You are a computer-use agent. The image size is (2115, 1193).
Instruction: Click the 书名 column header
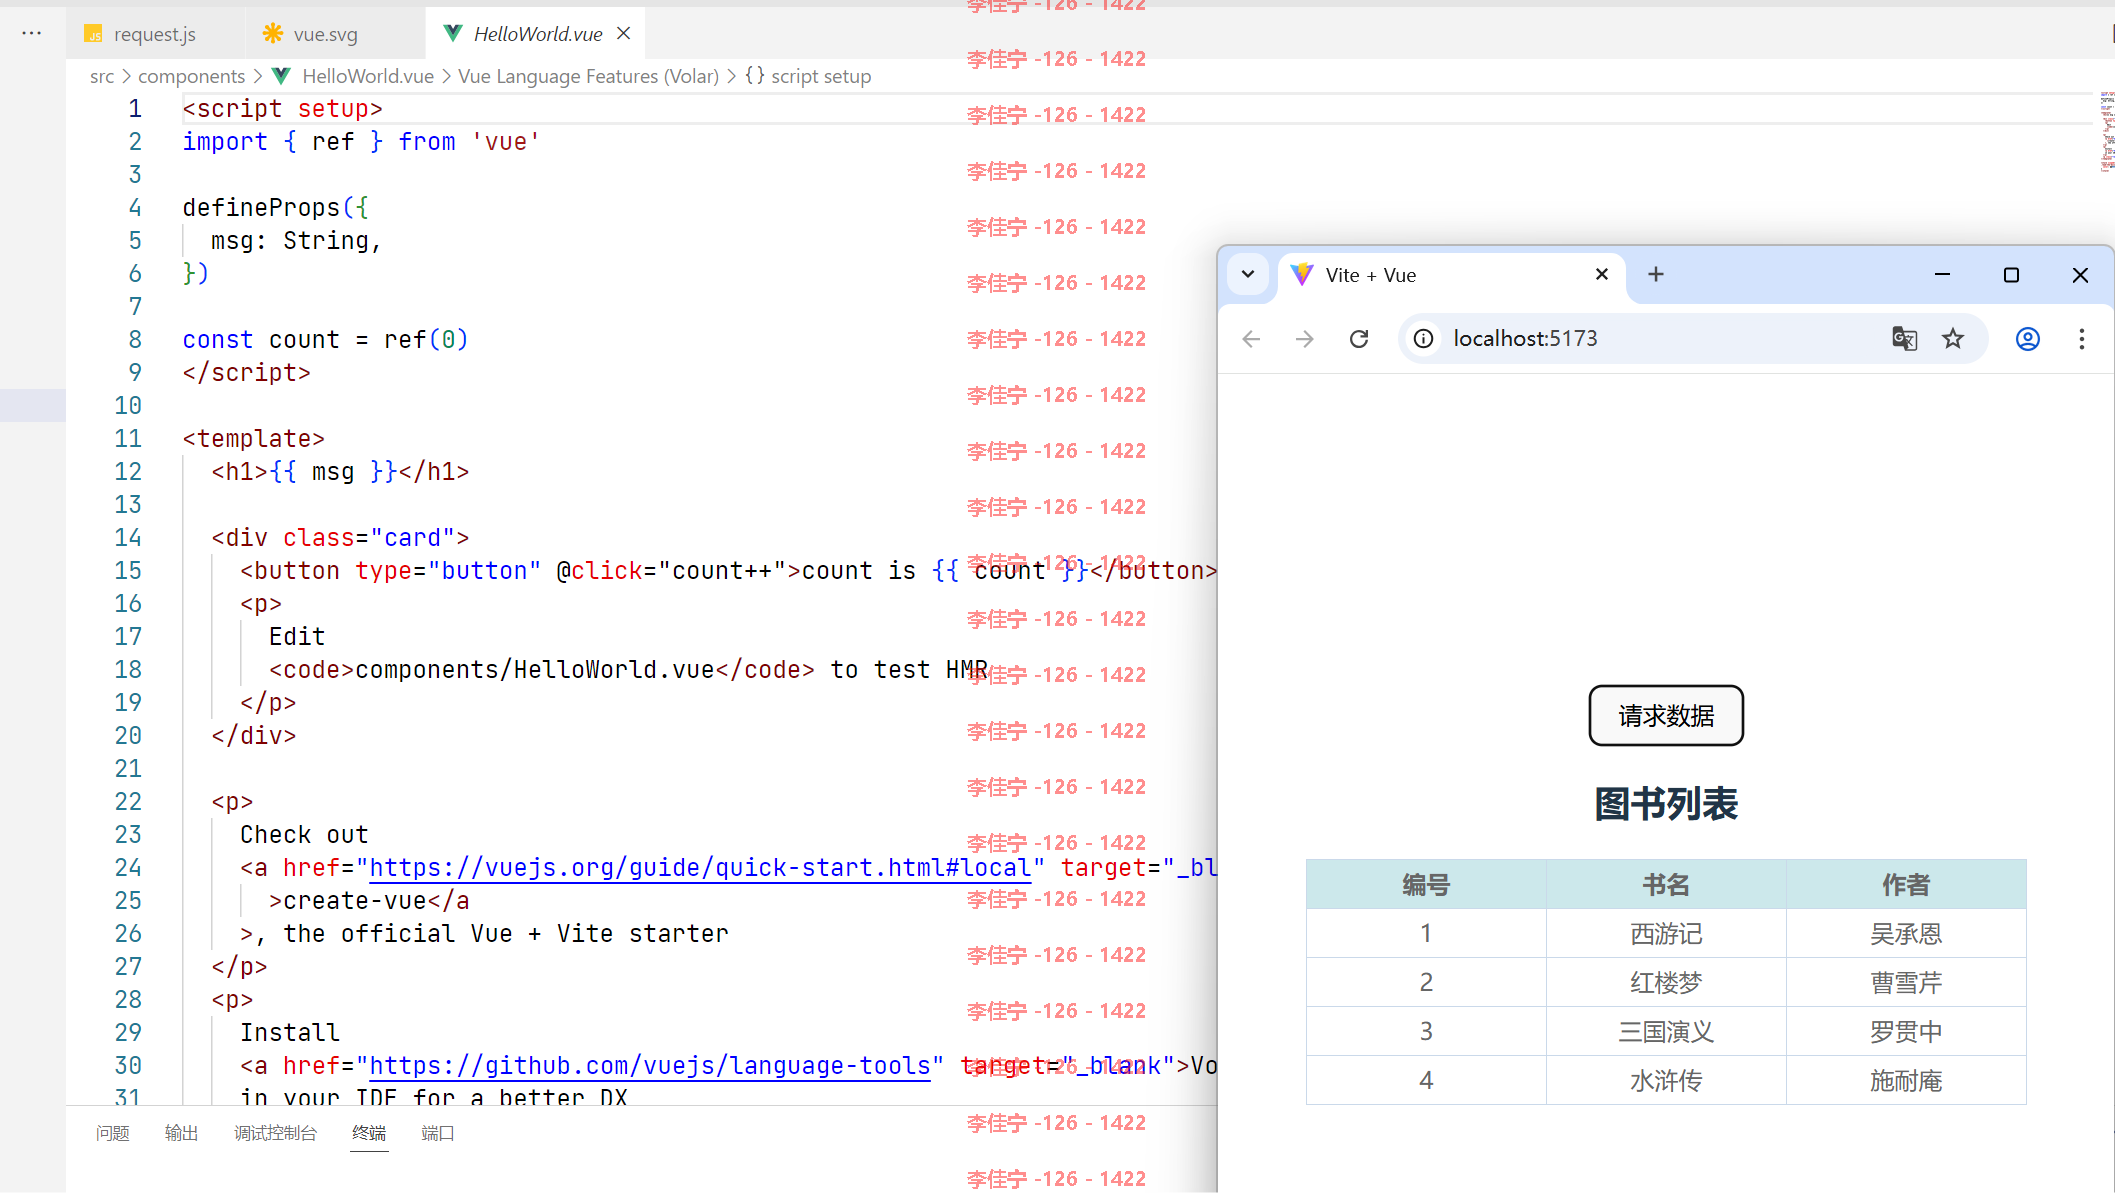(x=1666, y=884)
